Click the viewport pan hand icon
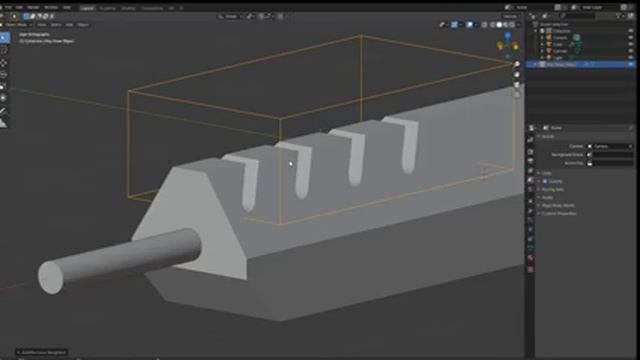The image size is (640, 360). point(517,75)
